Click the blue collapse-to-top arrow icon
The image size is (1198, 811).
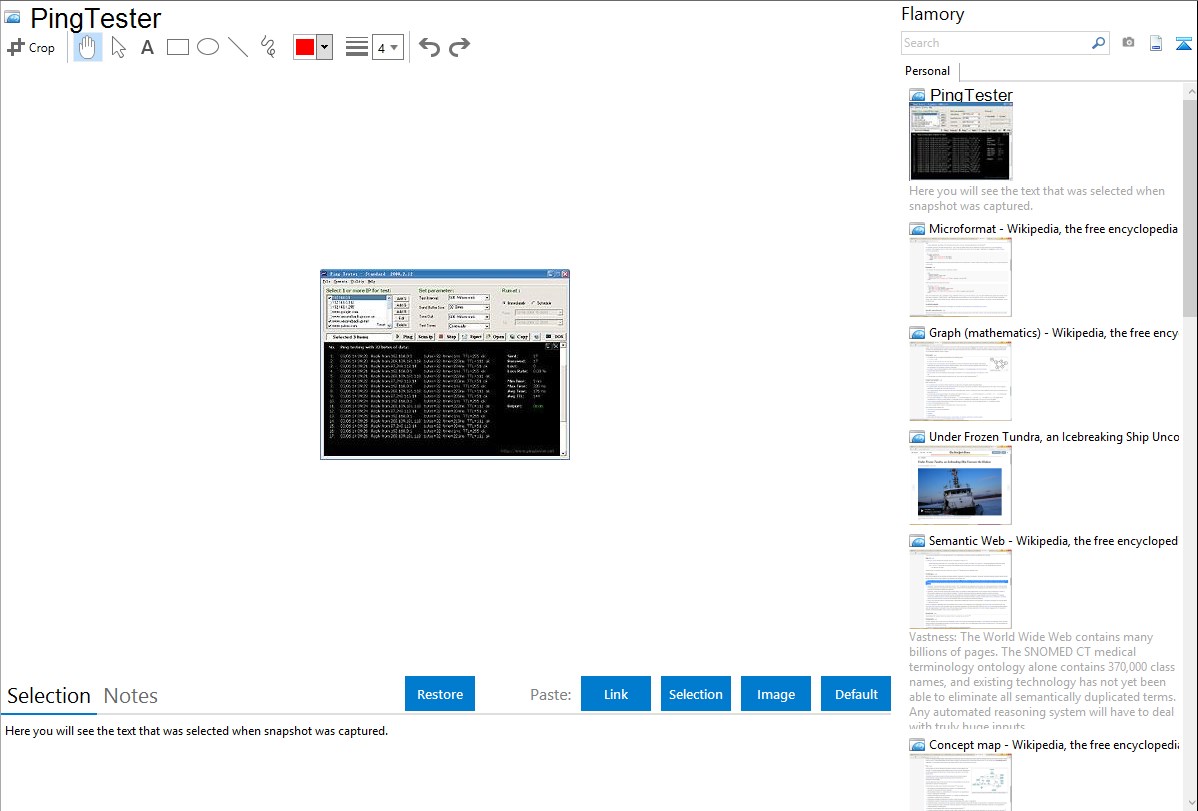1183,43
